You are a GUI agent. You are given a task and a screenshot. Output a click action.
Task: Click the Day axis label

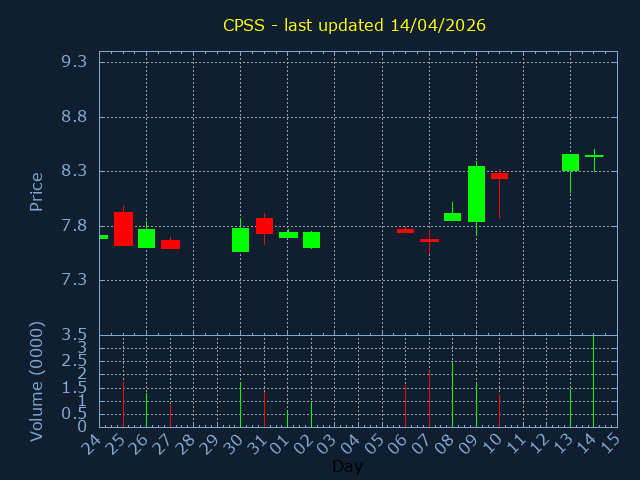[x=347, y=467]
